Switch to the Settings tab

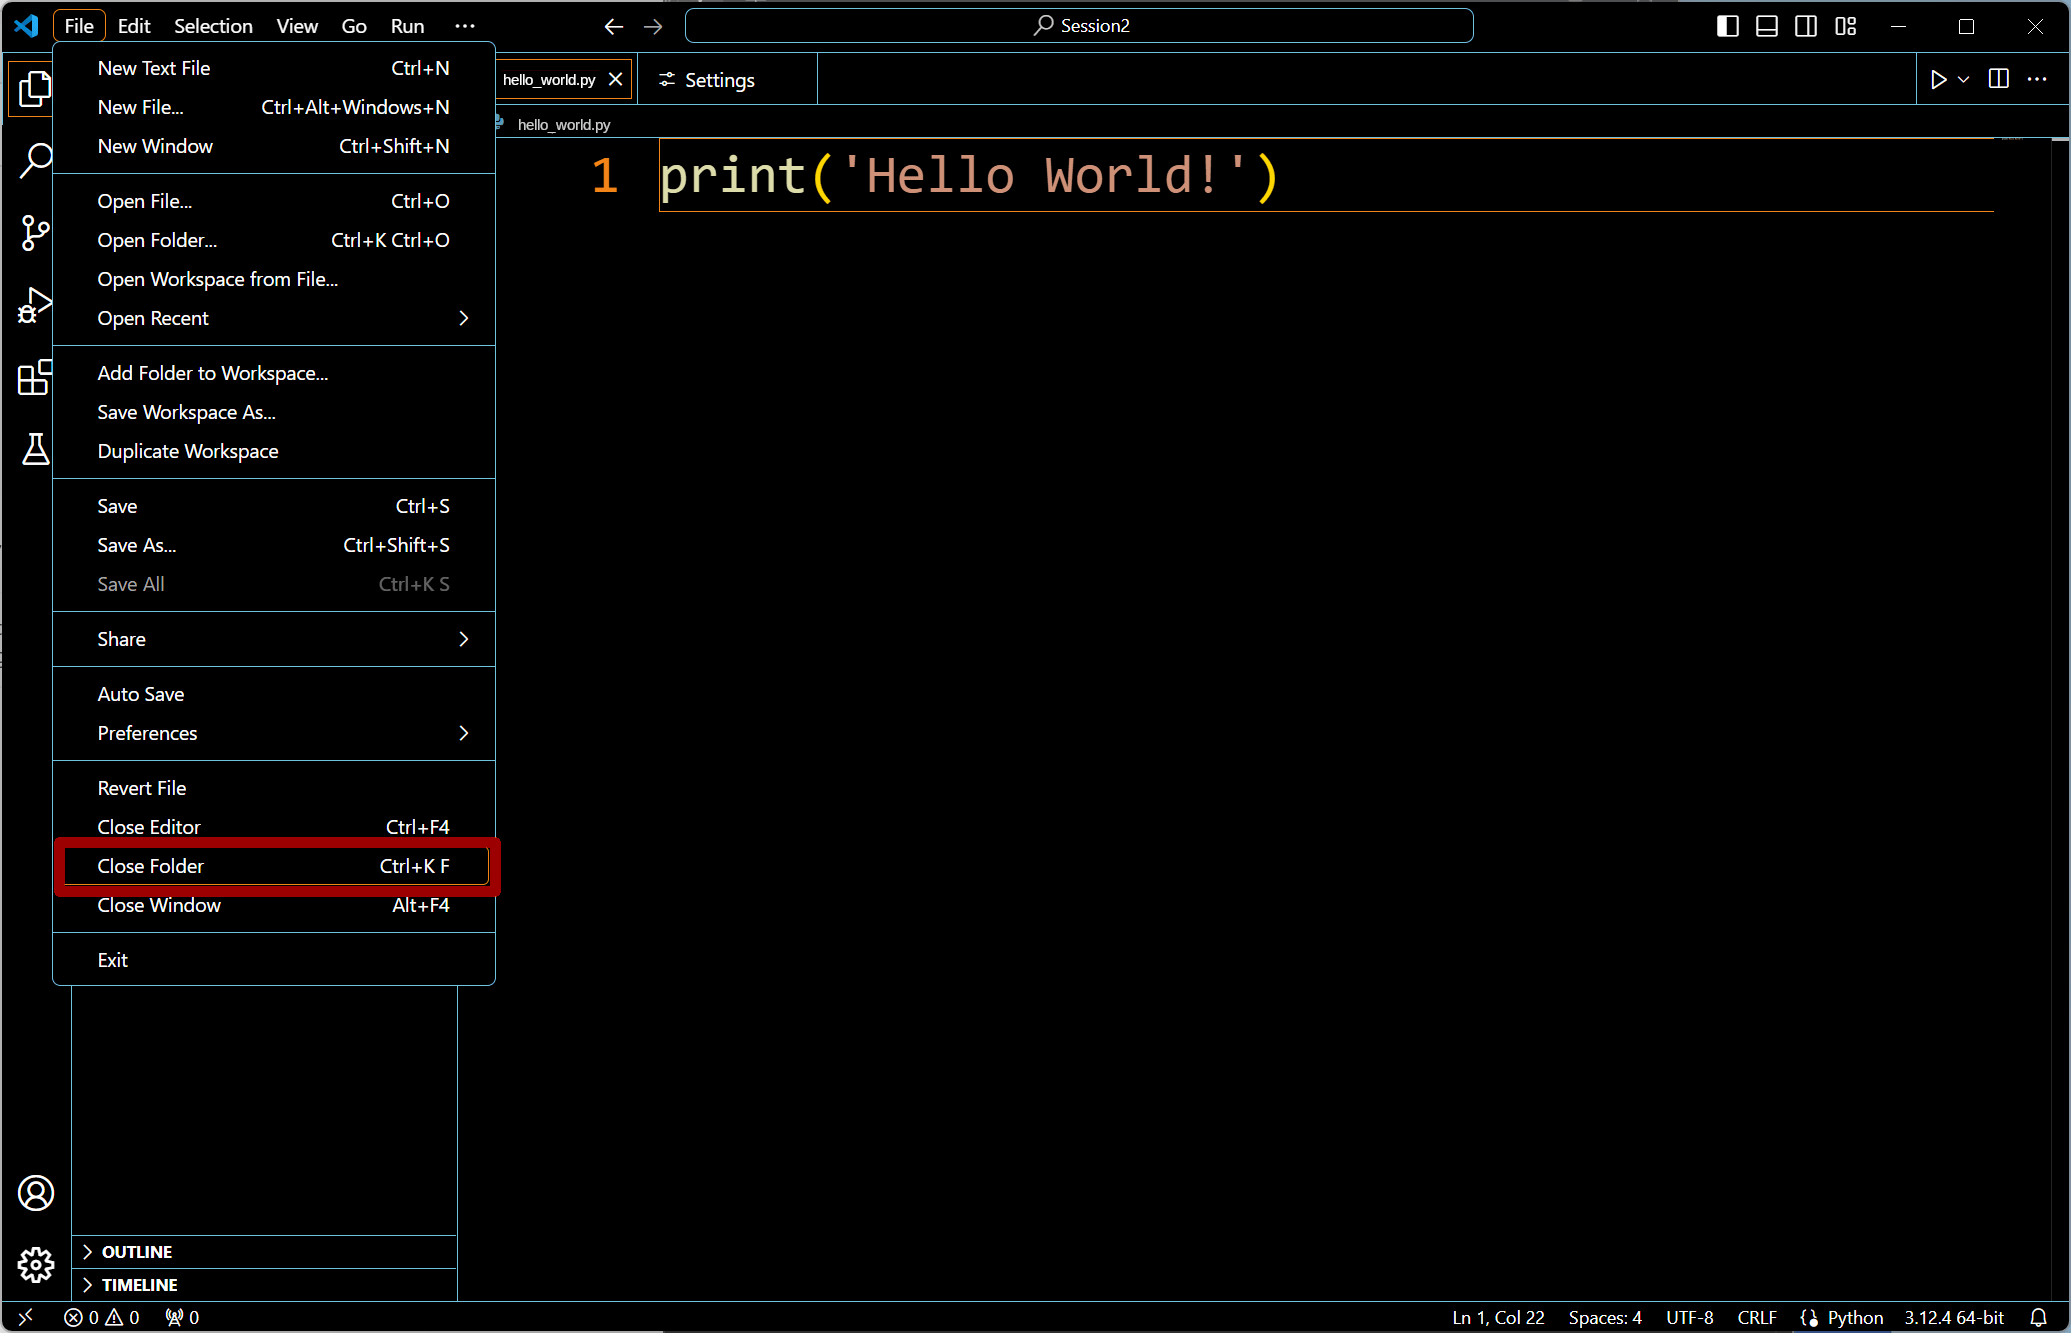[x=719, y=80]
